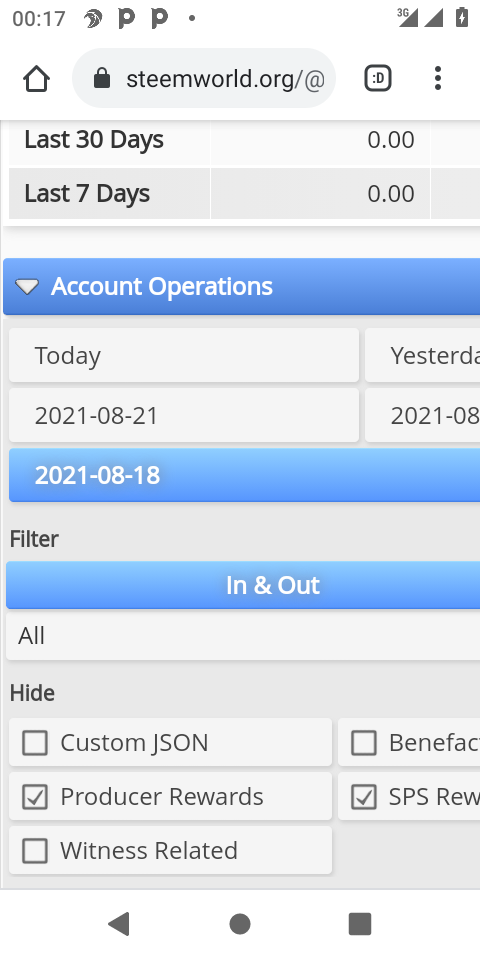Tap the Android back navigation button
The width and height of the screenshot is (480, 960).
pyautogui.click(x=119, y=923)
